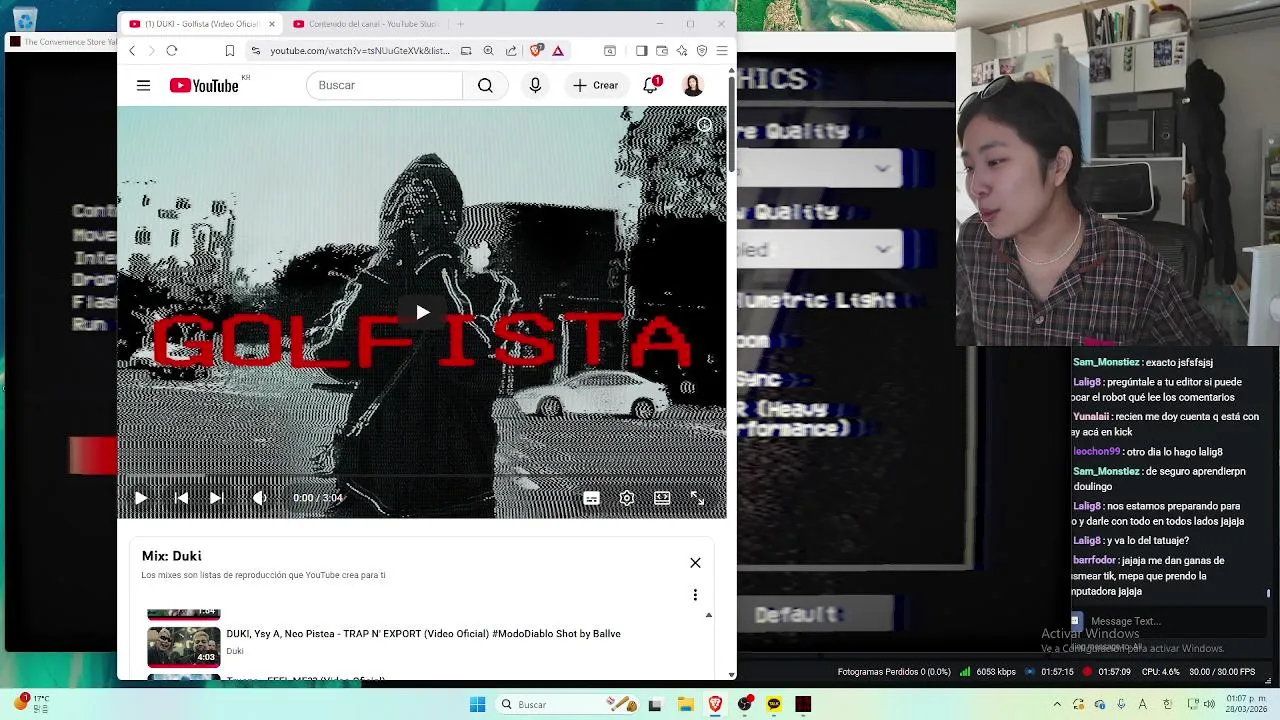Viewport: 1280px width, 720px height.
Task: Open KakaoTalk from the taskbar
Action: 774,705
